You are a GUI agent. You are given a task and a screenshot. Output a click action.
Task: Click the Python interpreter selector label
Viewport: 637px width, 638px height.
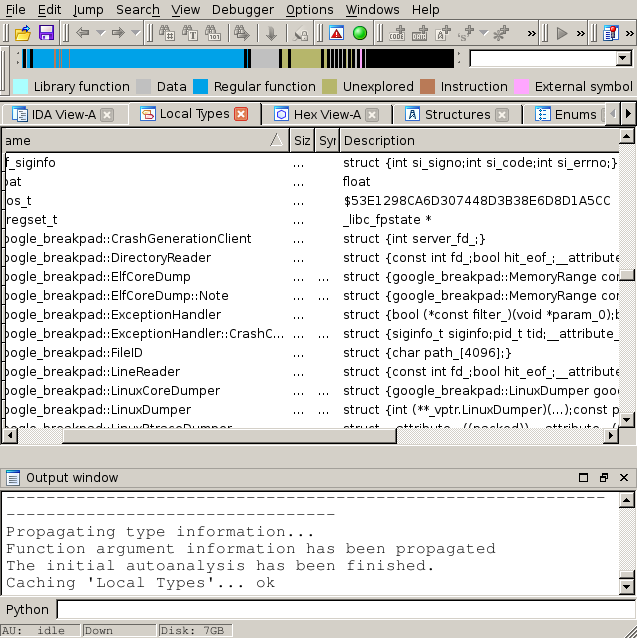click(x=27, y=610)
